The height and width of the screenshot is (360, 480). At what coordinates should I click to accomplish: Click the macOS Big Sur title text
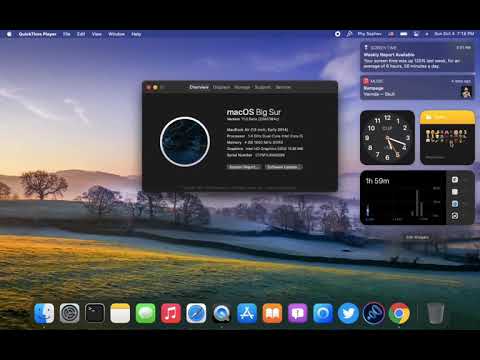click(254, 112)
